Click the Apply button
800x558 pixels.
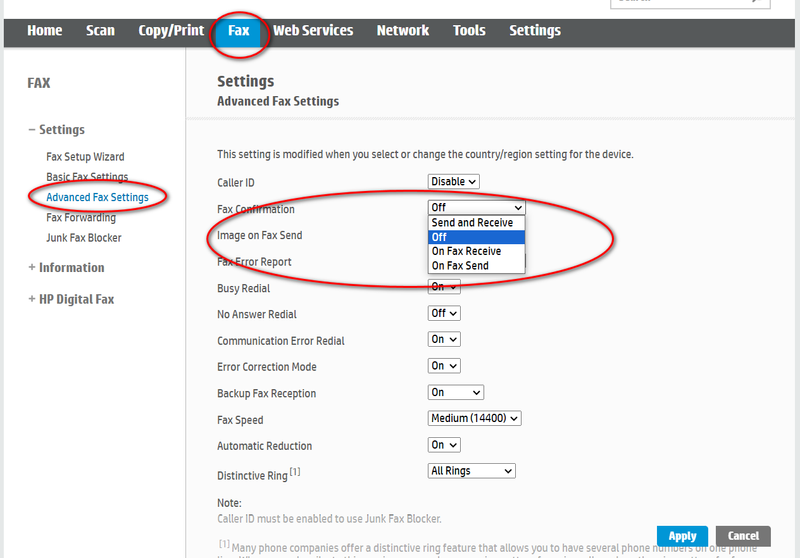pos(682,536)
